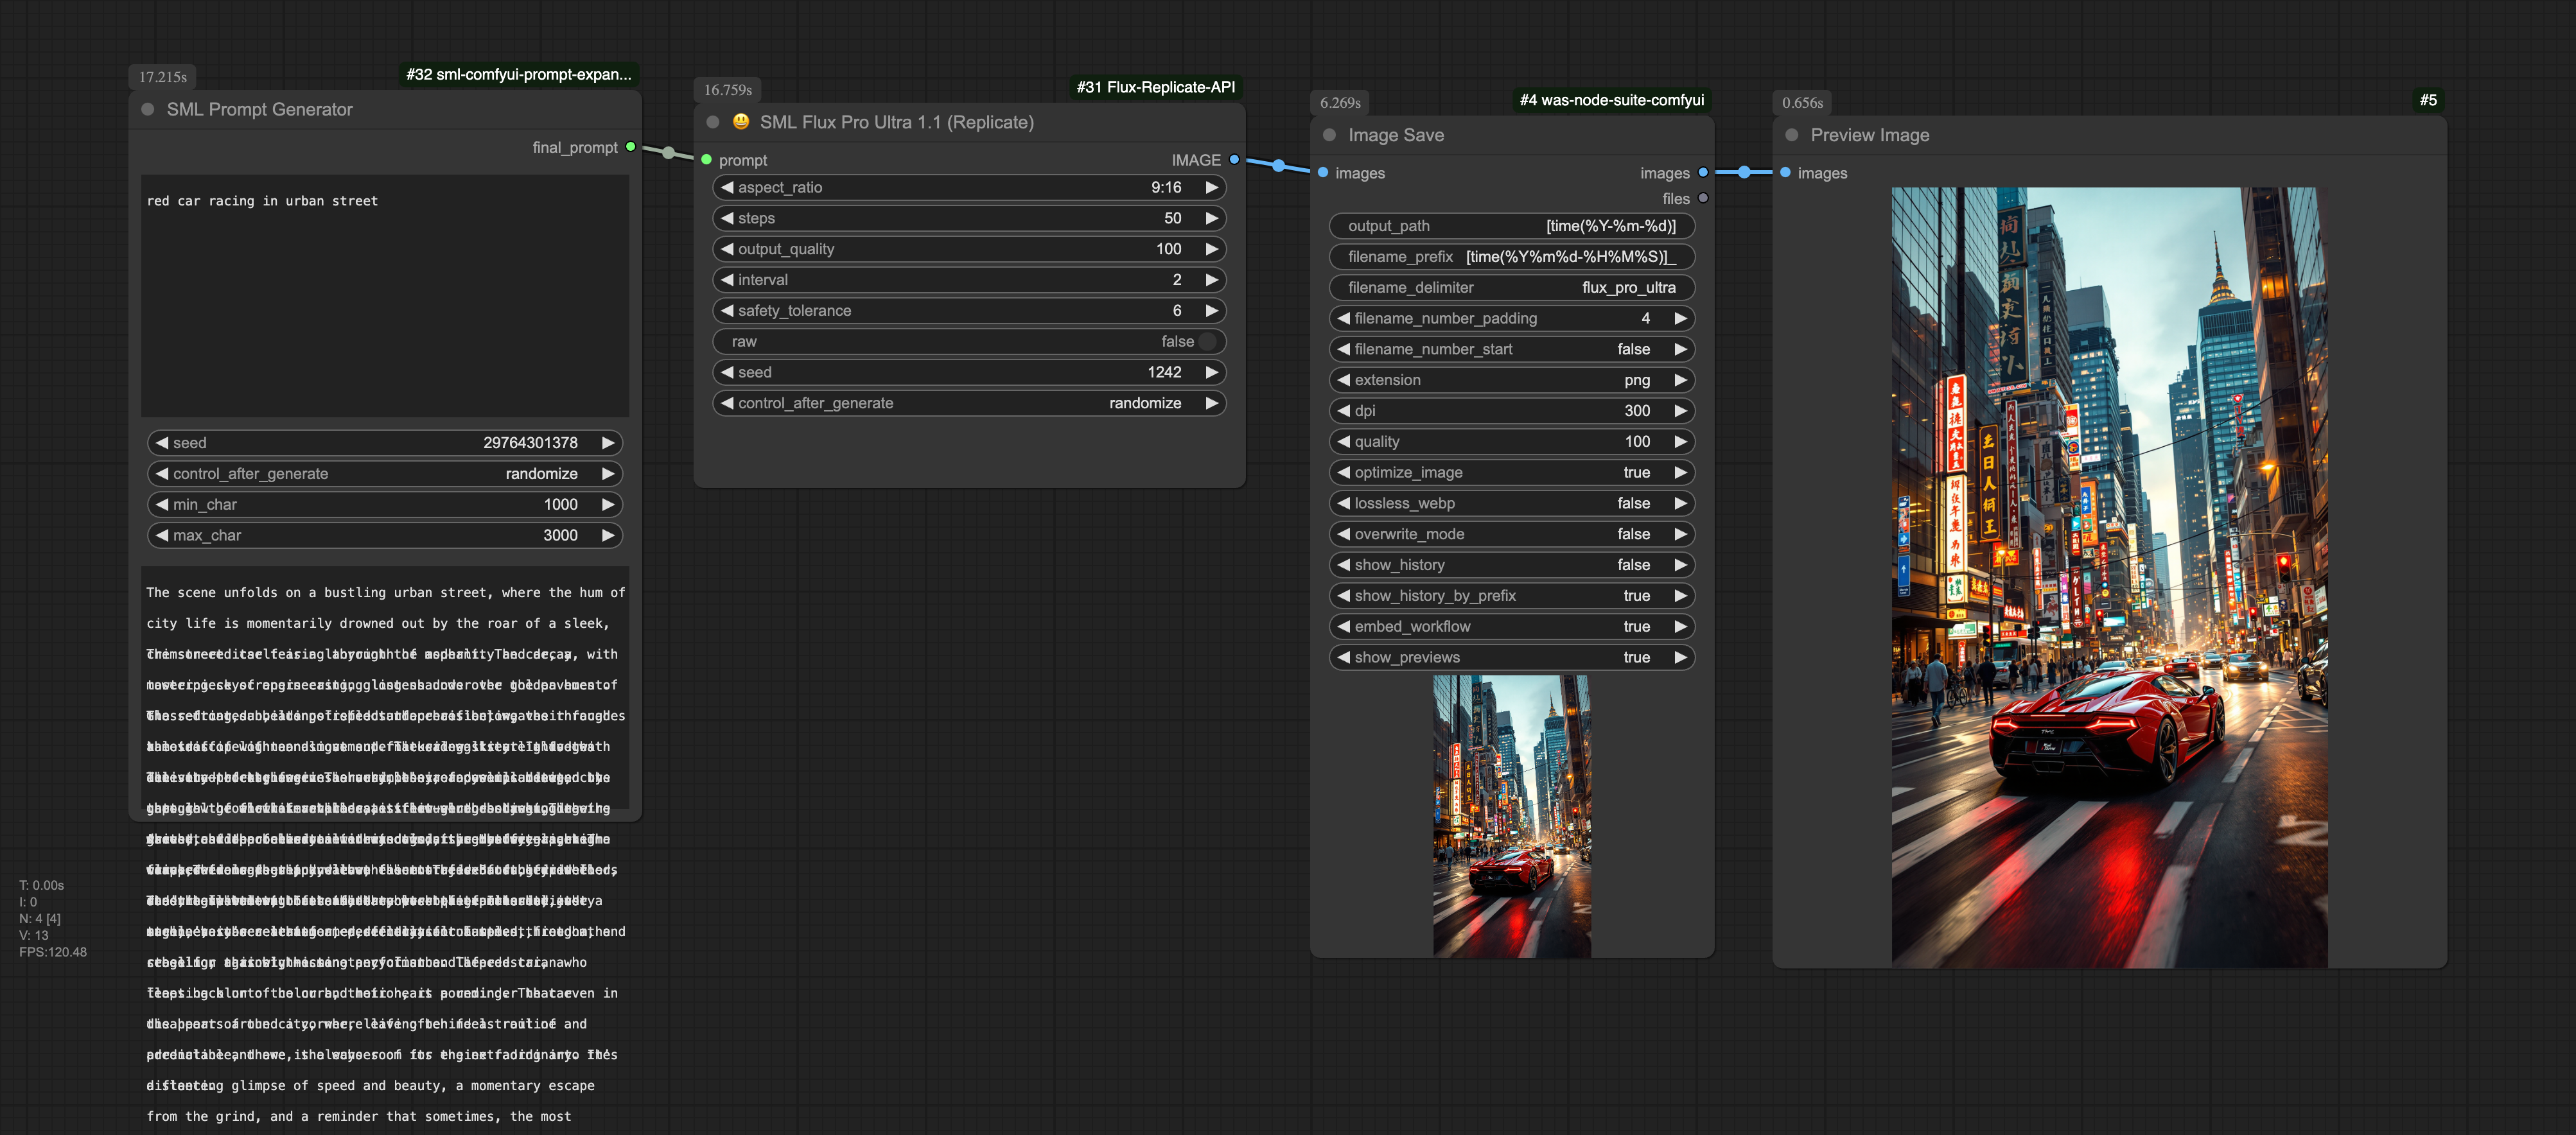The width and height of the screenshot is (2576, 1135).
Task: Click the SML Prompt Generator title
Action: tap(260, 109)
